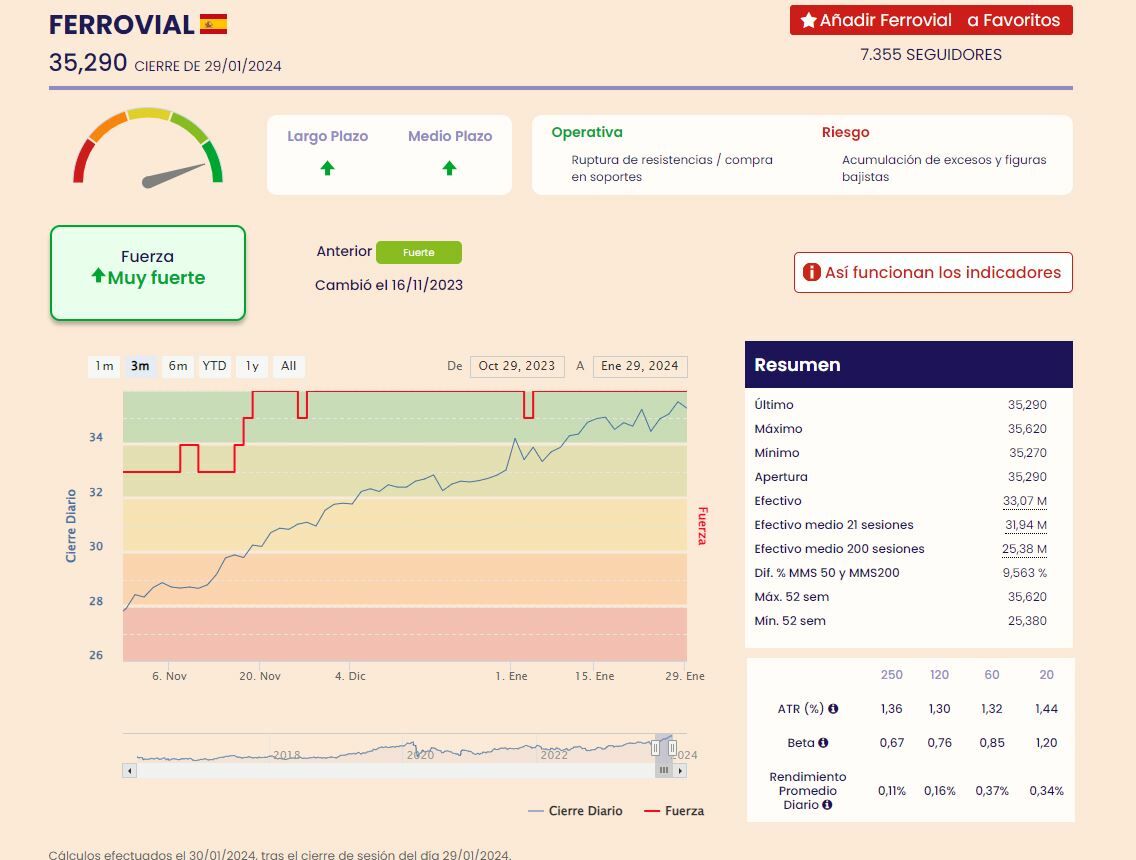Click the 2018 marker in the chart navigator
1136x860 pixels.
(286, 755)
